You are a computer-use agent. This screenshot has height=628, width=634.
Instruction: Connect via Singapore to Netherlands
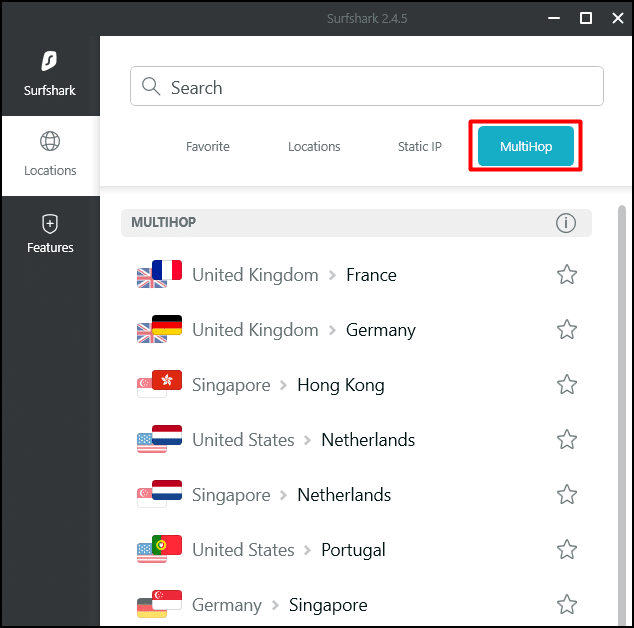(x=356, y=495)
